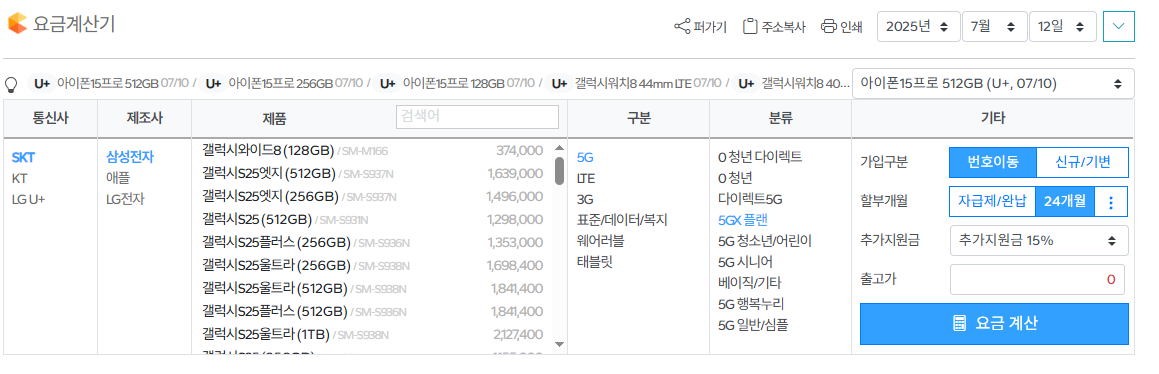The image size is (1159, 374).
Task: Select 신규/기변 subscription type
Action: point(1082,163)
